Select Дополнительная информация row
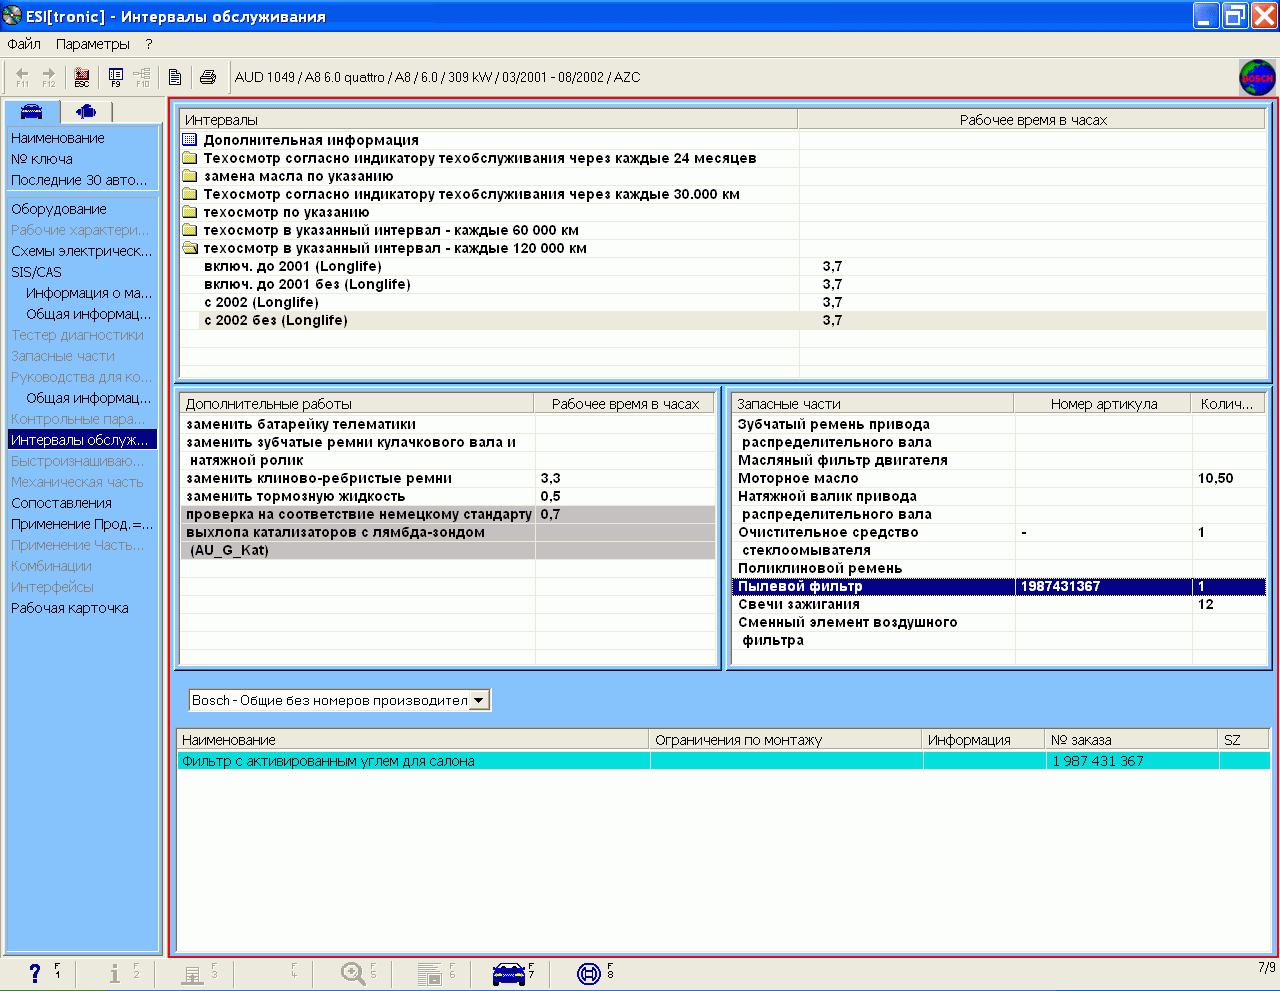Image resolution: width=1280 pixels, height=991 pixels. tap(723, 140)
